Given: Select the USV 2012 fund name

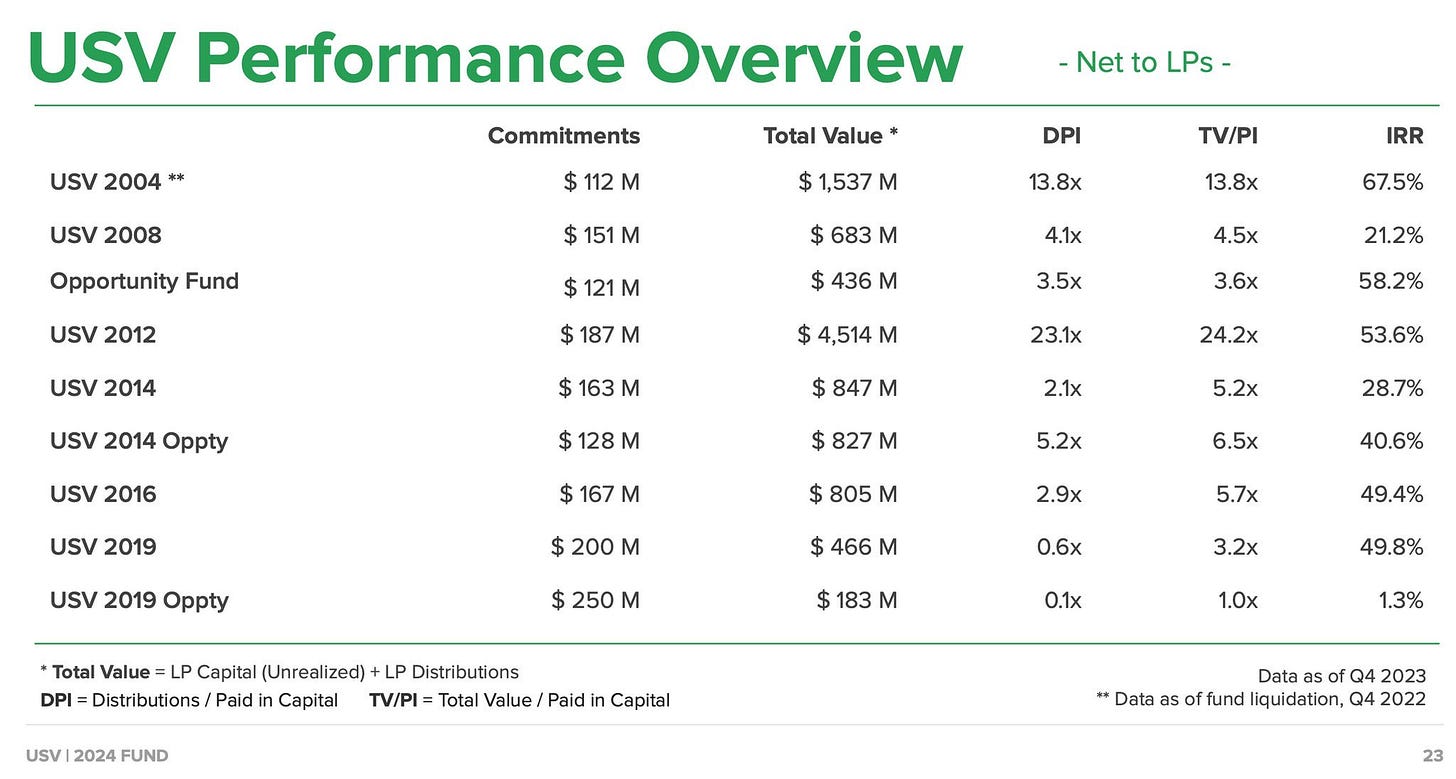Looking at the screenshot, I should click(103, 334).
